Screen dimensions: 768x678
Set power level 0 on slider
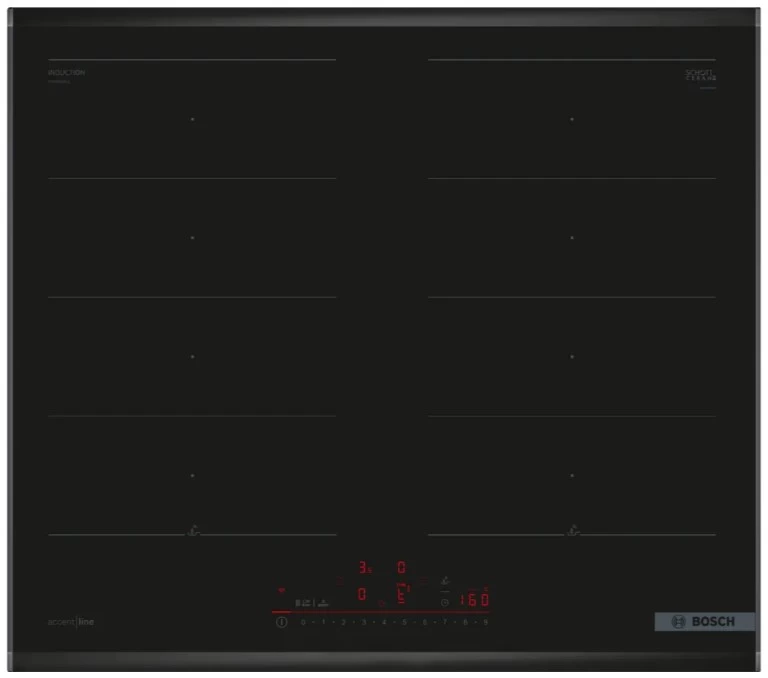pos(302,622)
